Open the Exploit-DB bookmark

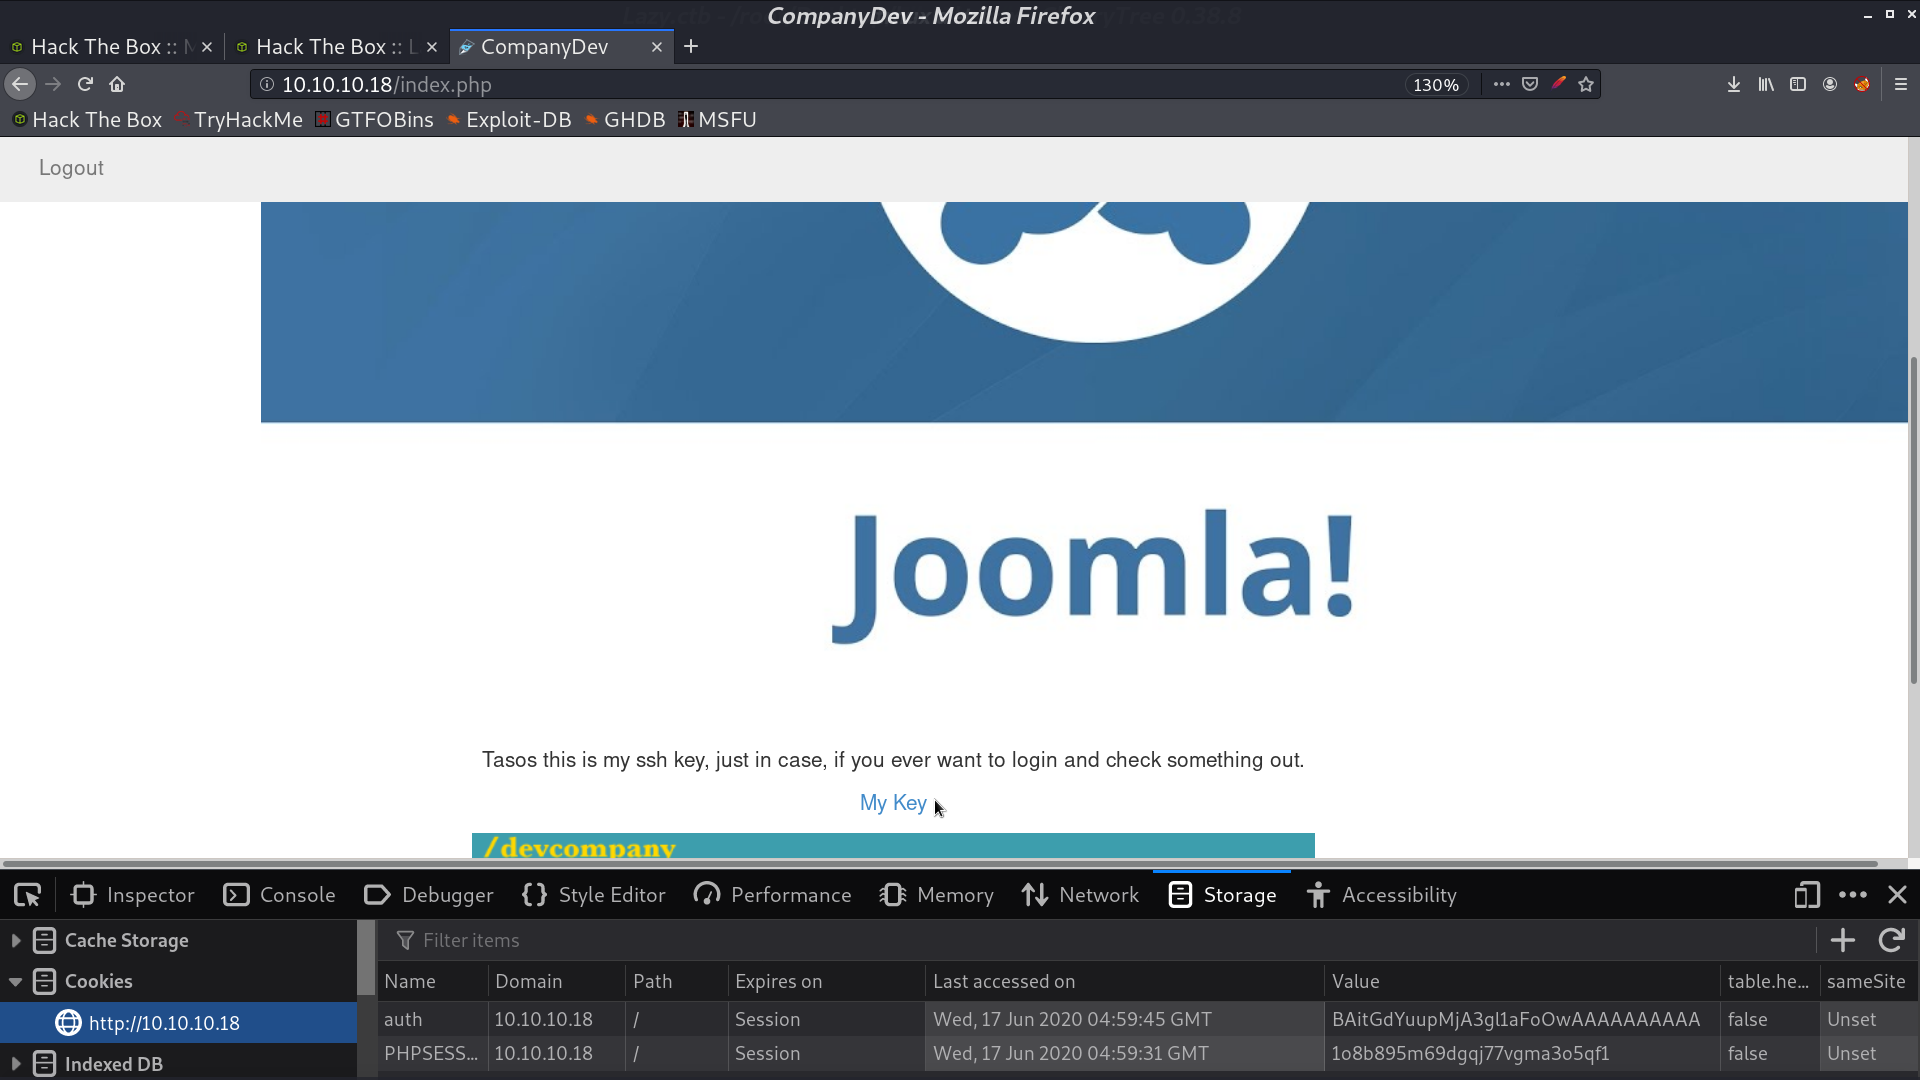(510, 120)
